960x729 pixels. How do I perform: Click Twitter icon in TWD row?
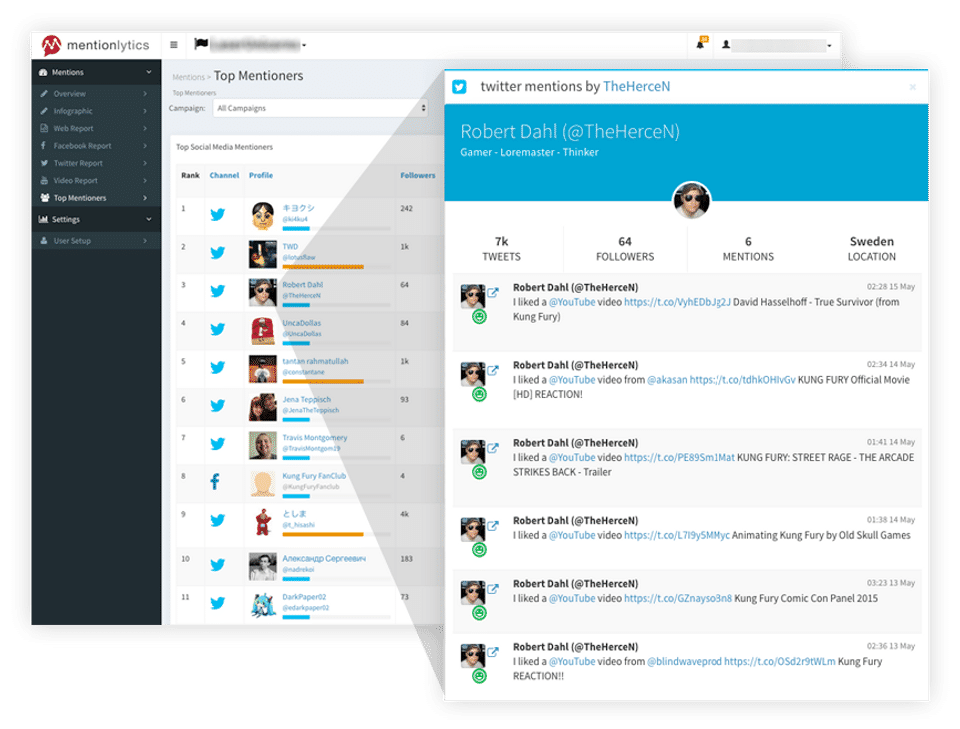coord(217,253)
